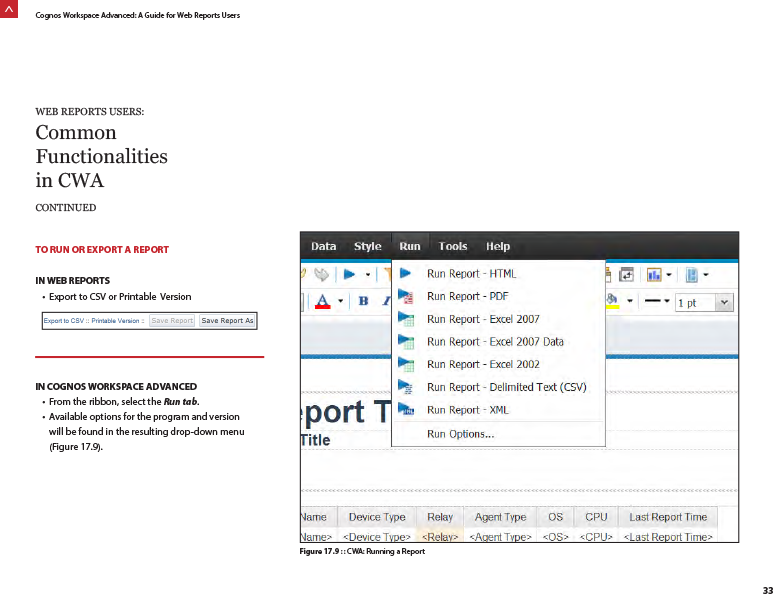Click the Device Type column header
783x598 pixels.
click(377, 517)
